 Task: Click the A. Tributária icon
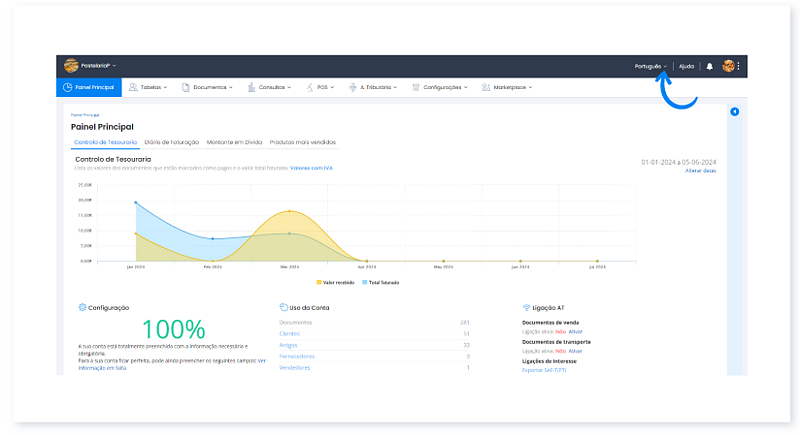click(353, 87)
